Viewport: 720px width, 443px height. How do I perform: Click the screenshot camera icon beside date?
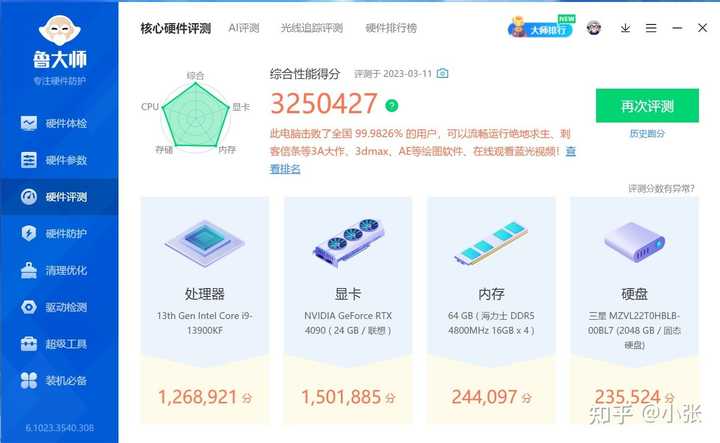pos(442,73)
